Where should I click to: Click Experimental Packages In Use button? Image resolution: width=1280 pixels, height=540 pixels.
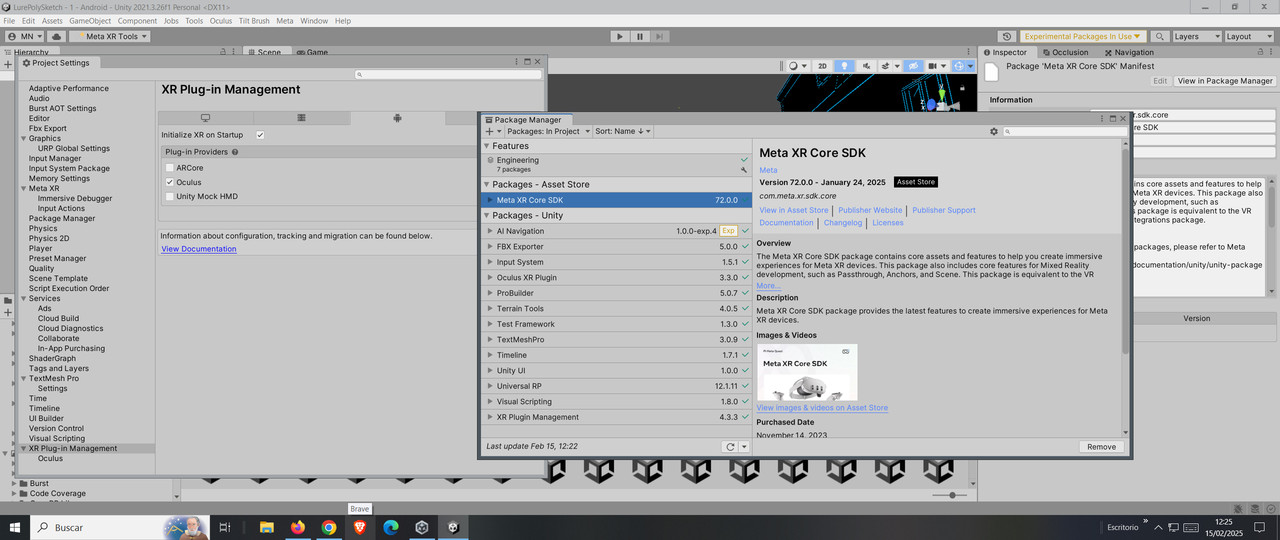click(1085, 36)
